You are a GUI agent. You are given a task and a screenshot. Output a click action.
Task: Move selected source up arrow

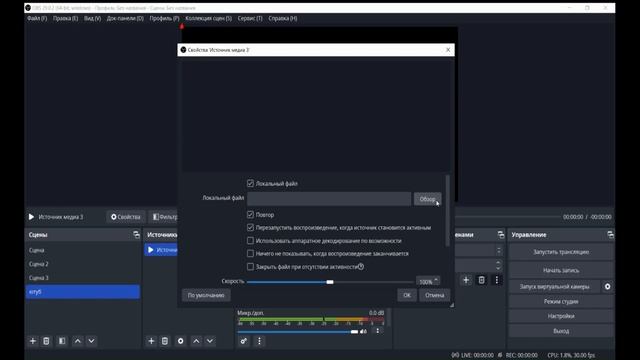tap(196, 341)
